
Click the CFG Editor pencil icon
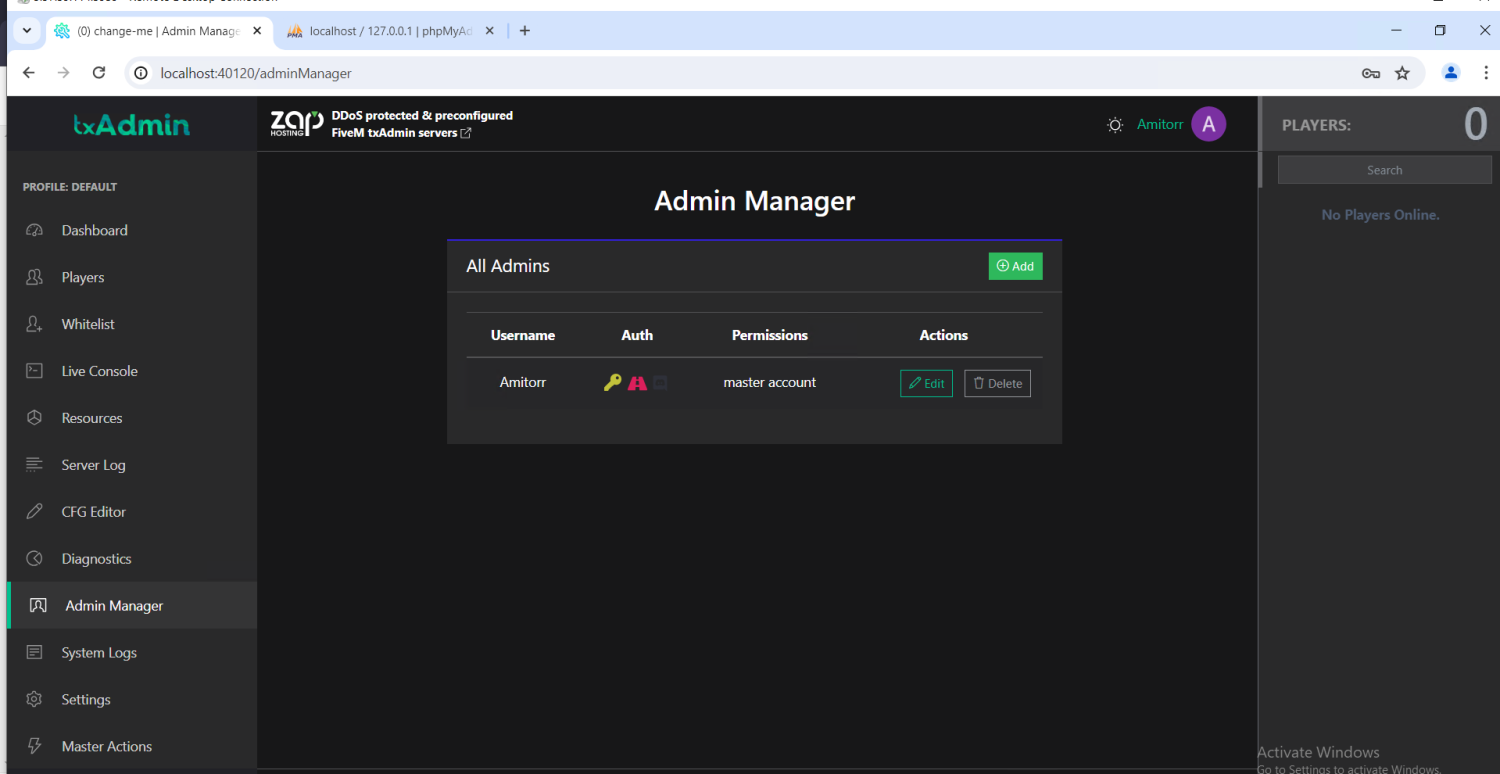[34, 512]
